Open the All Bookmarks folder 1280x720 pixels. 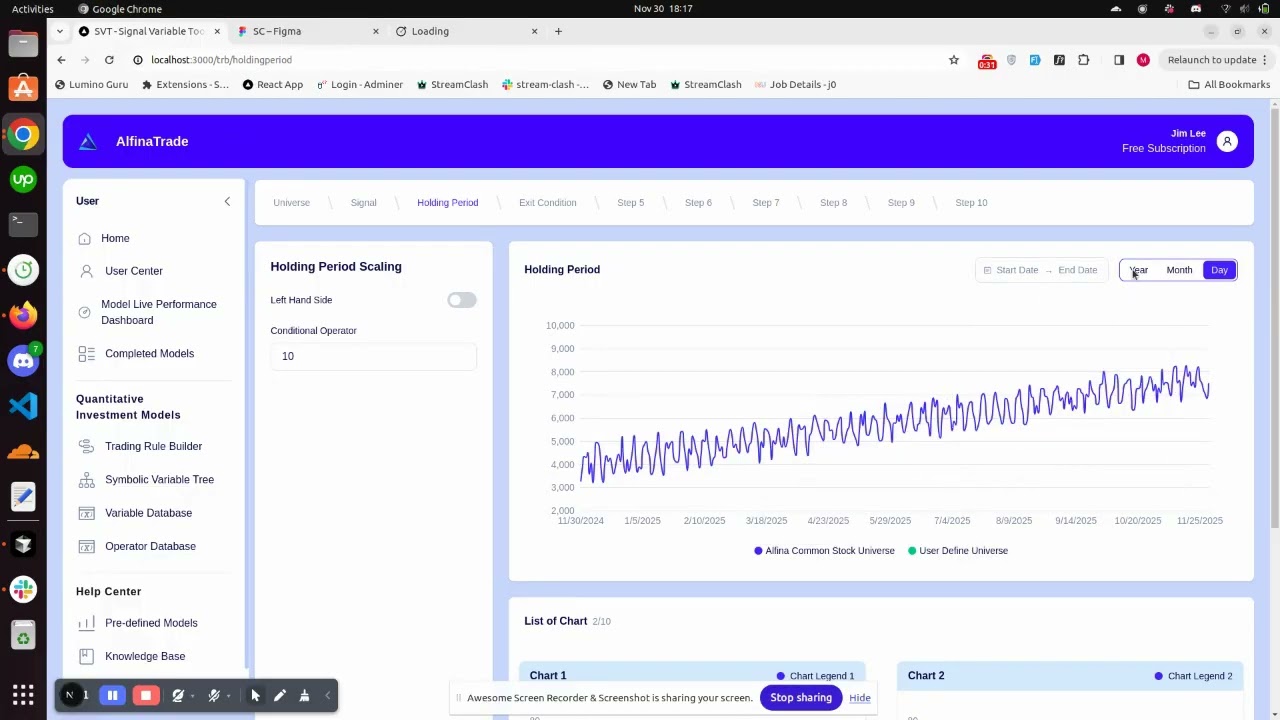click(x=1229, y=85)
